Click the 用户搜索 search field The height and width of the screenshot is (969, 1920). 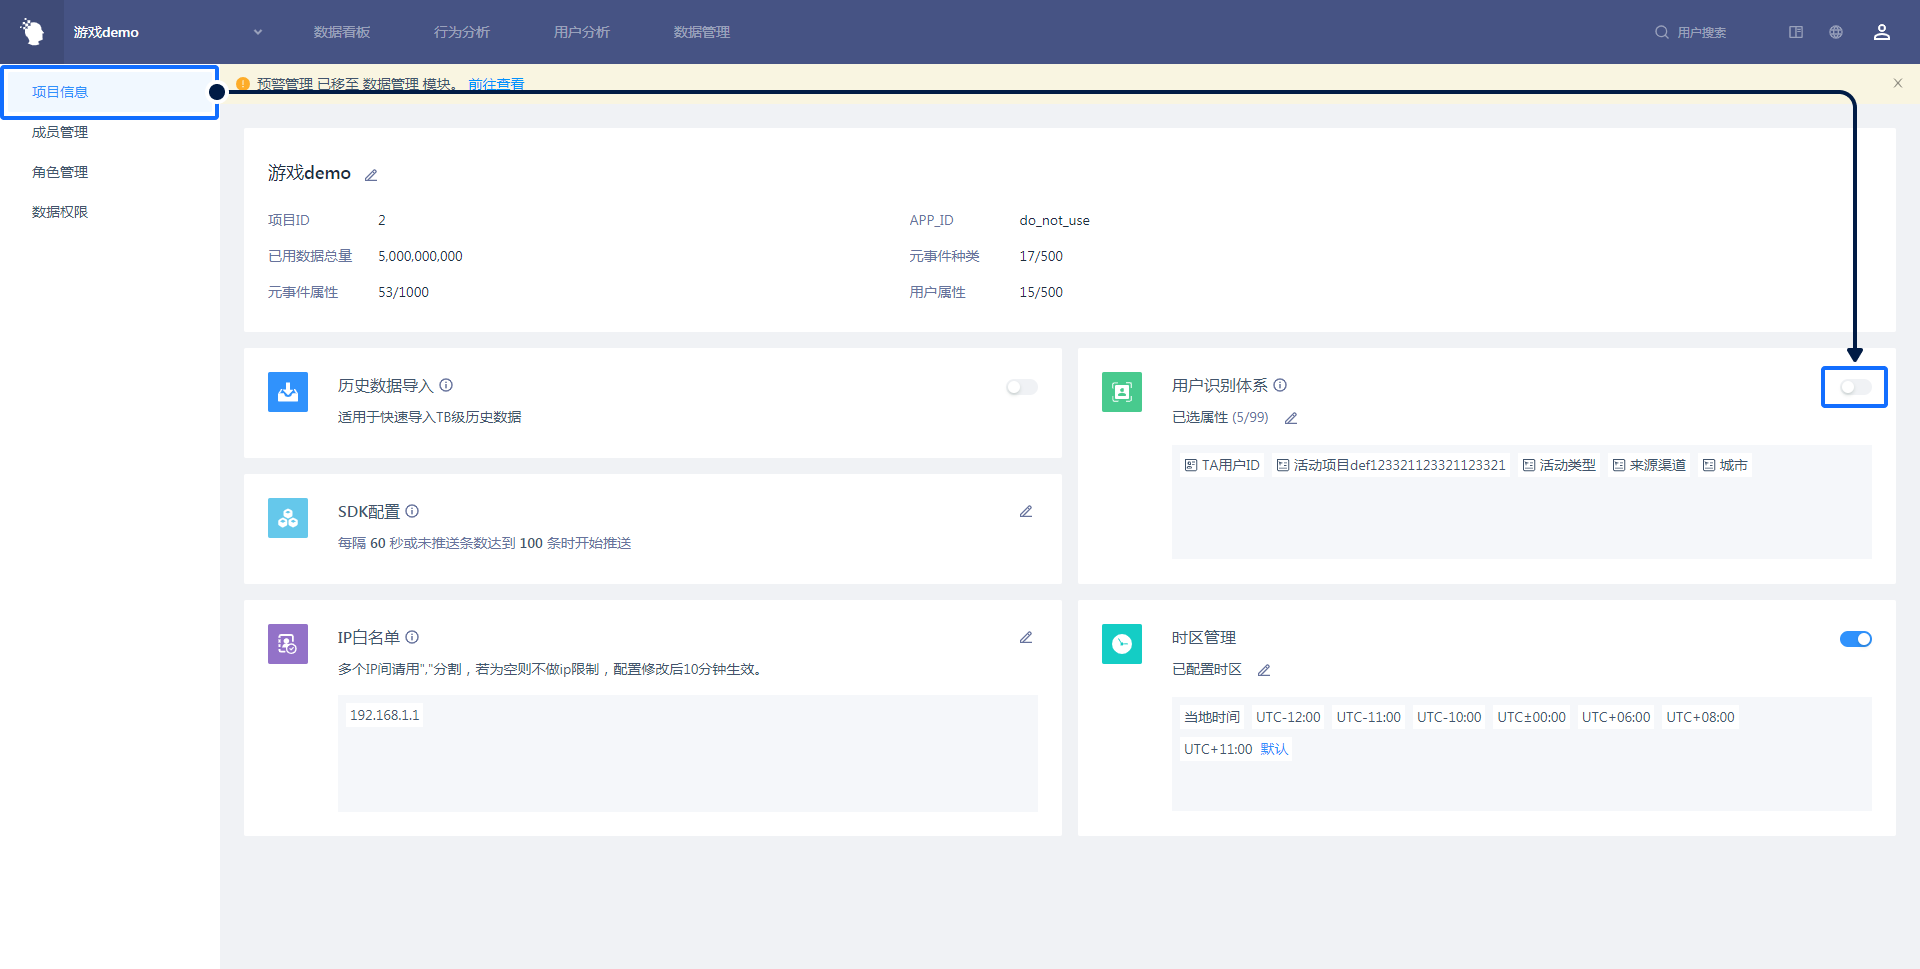click(1700, 32)
